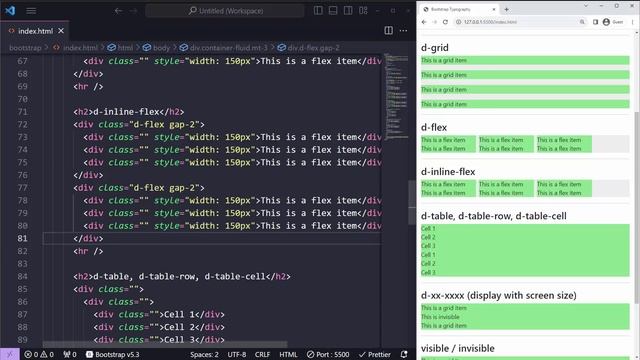Click the d-inline-flex h2 code line

(129, 112)
